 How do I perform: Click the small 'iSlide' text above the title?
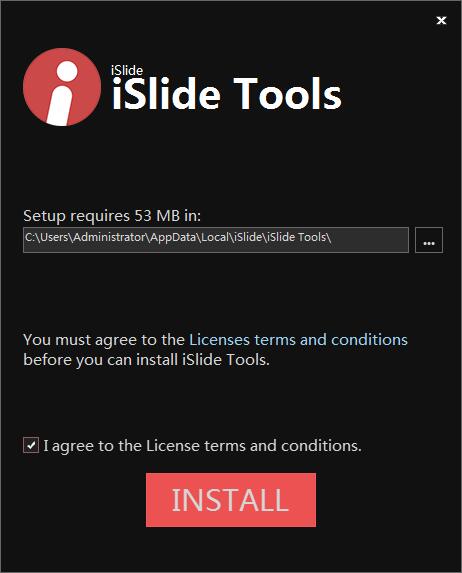(127, 70)
